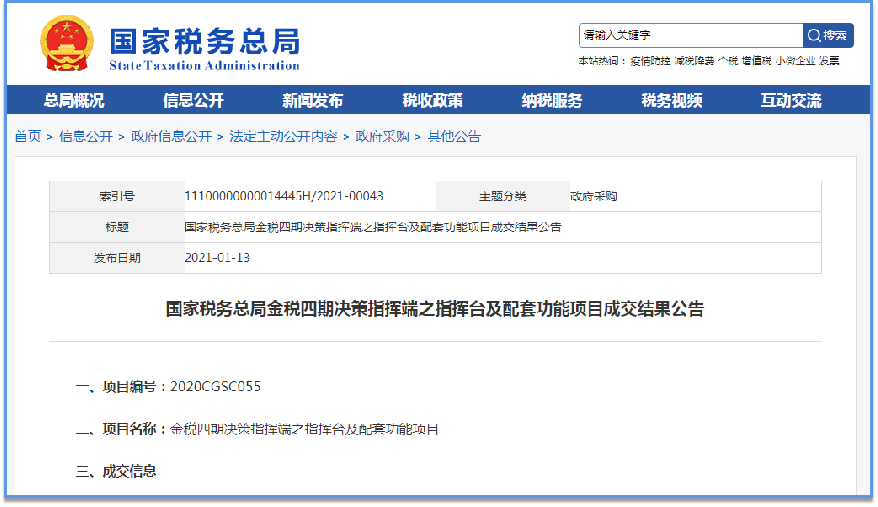Open hot word 疫情防控

pos(650,61)
